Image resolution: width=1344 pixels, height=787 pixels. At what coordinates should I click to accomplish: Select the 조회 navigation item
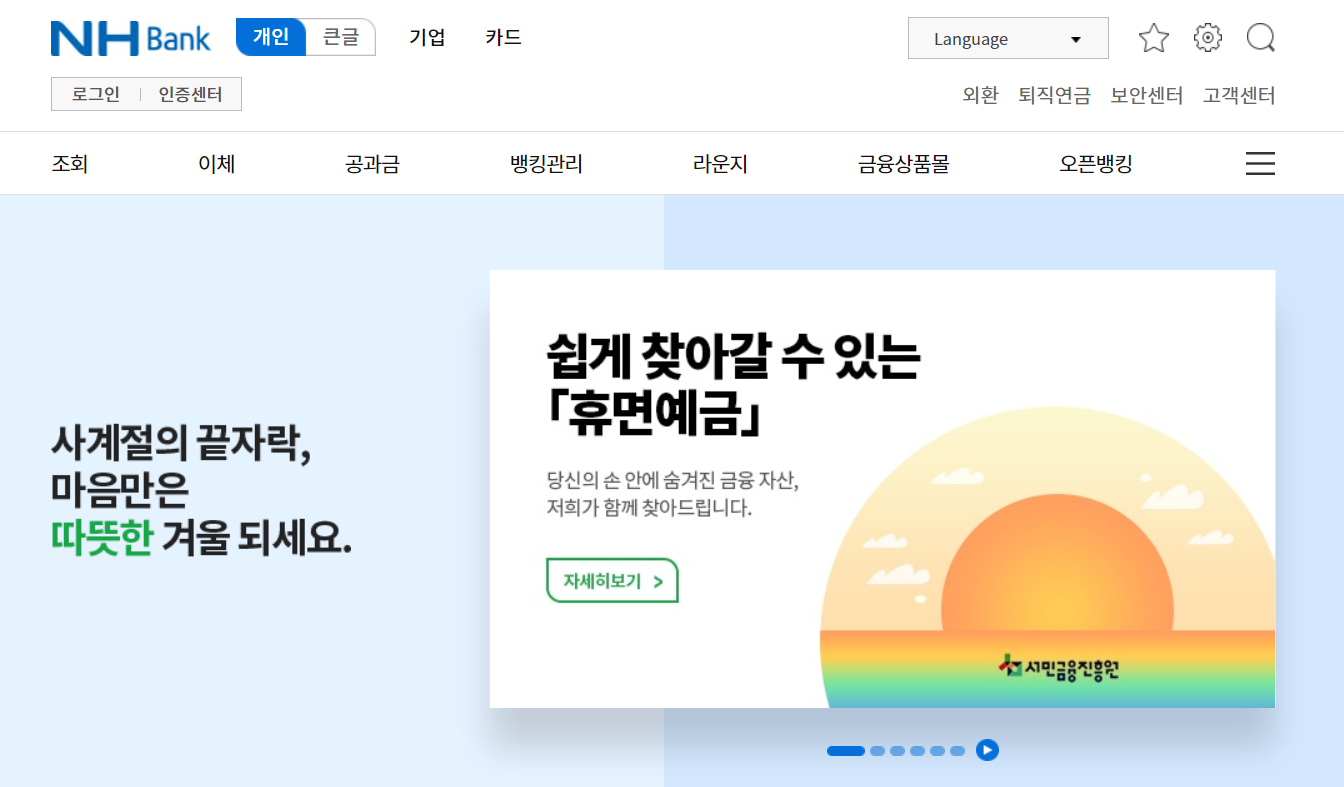pos(68,163)
